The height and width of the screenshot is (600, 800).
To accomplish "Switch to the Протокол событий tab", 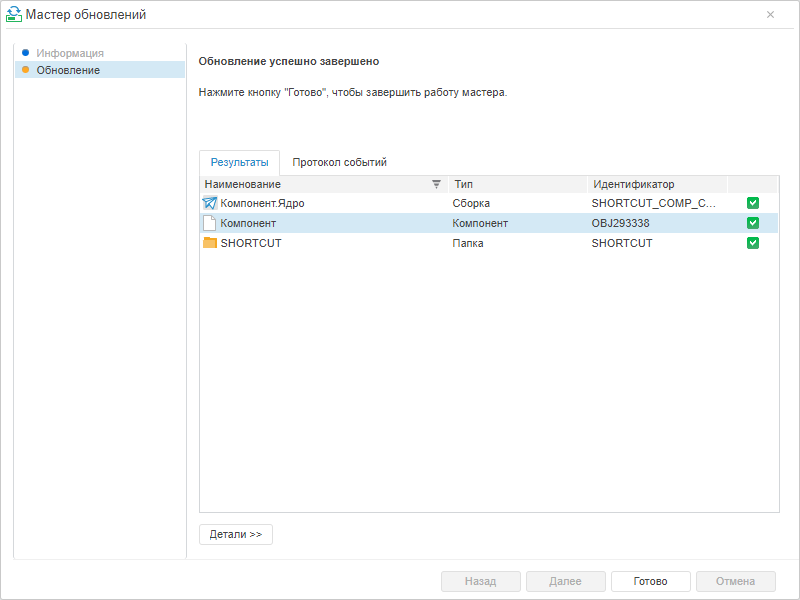I will pyautogui.click(x=339, y=162).
